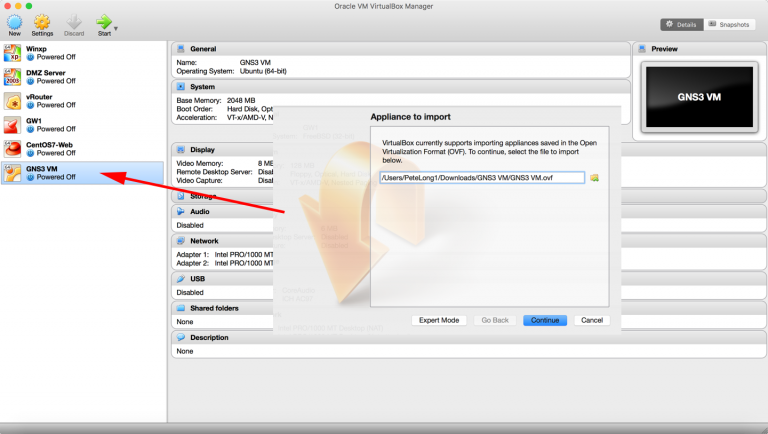Open Settings gear in toolbar

(42, 23)
